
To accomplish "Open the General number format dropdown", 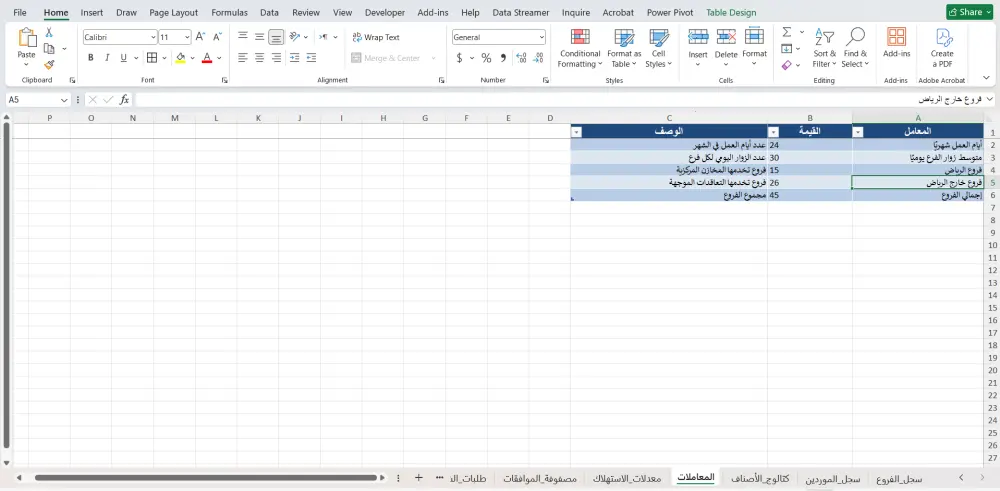I will [x=541, y=38].
